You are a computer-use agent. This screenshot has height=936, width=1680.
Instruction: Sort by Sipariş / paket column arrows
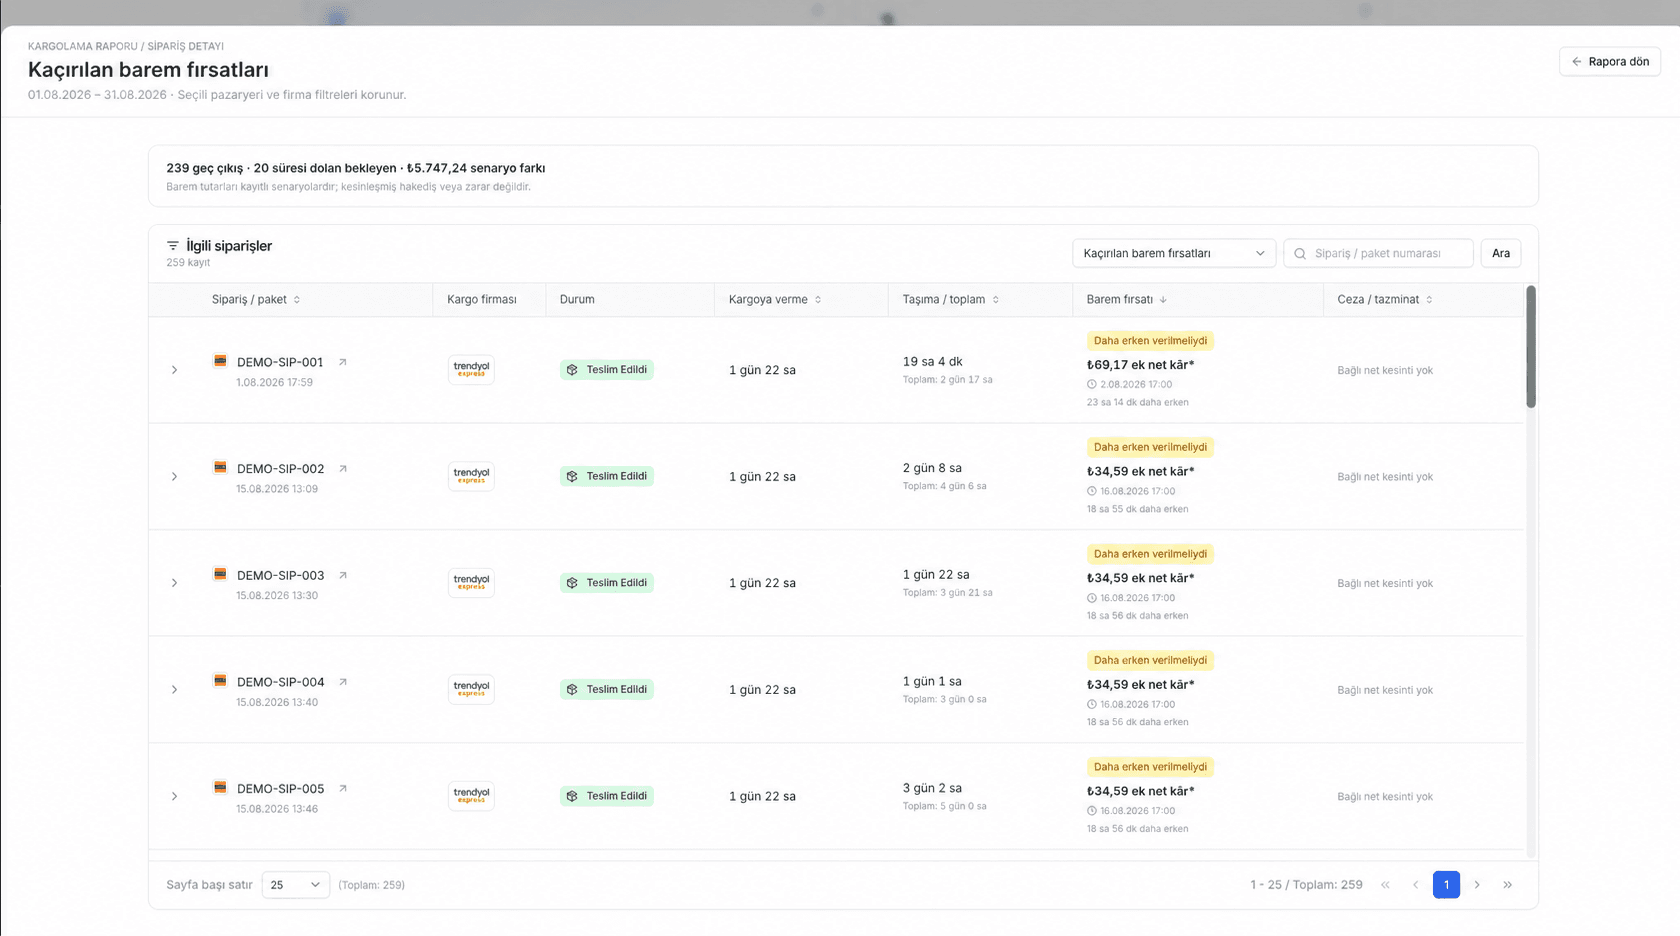click(297, 300)
